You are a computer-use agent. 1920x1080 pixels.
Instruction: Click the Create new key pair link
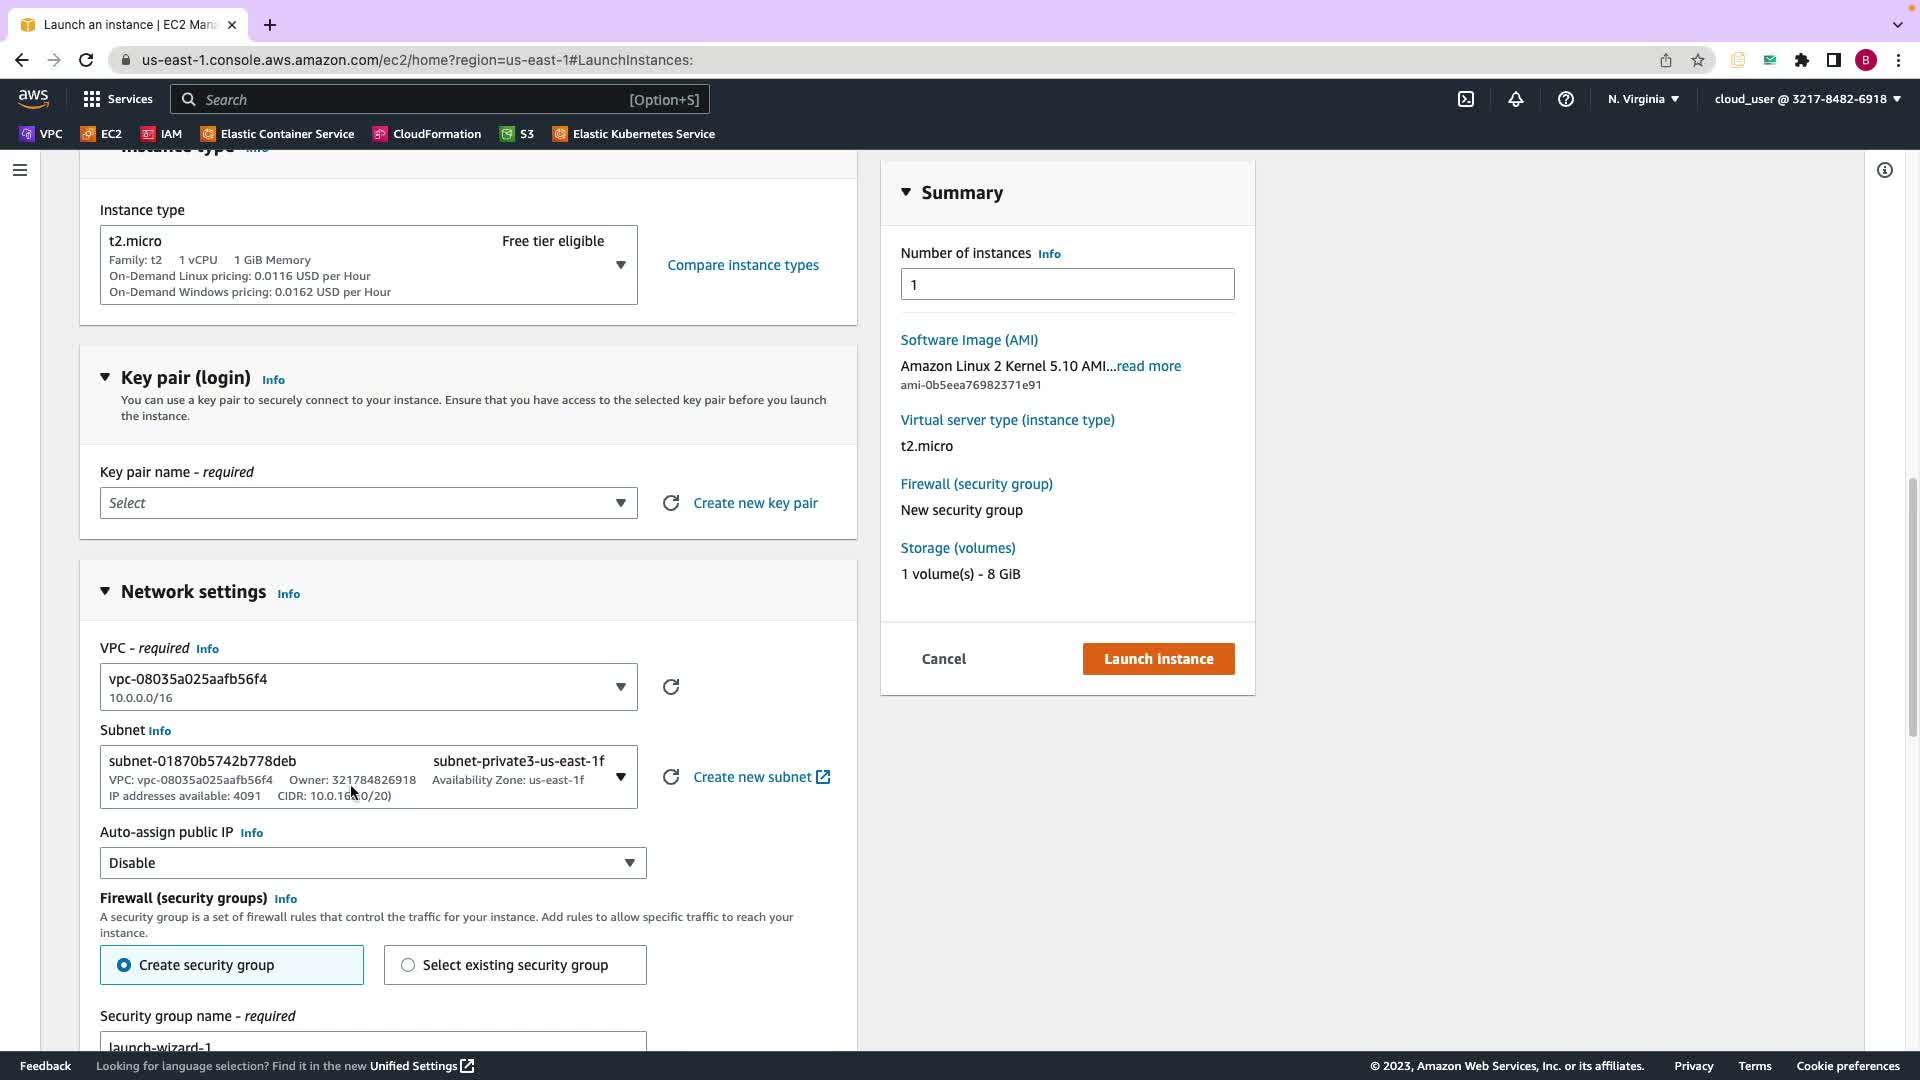point(755,503)
